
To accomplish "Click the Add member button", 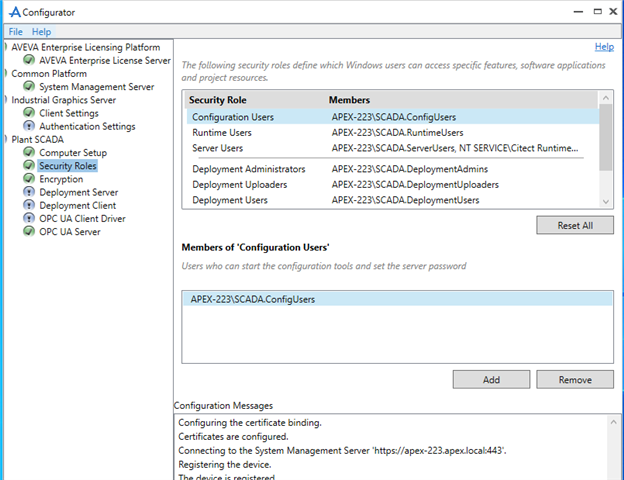I will [491, 380].
